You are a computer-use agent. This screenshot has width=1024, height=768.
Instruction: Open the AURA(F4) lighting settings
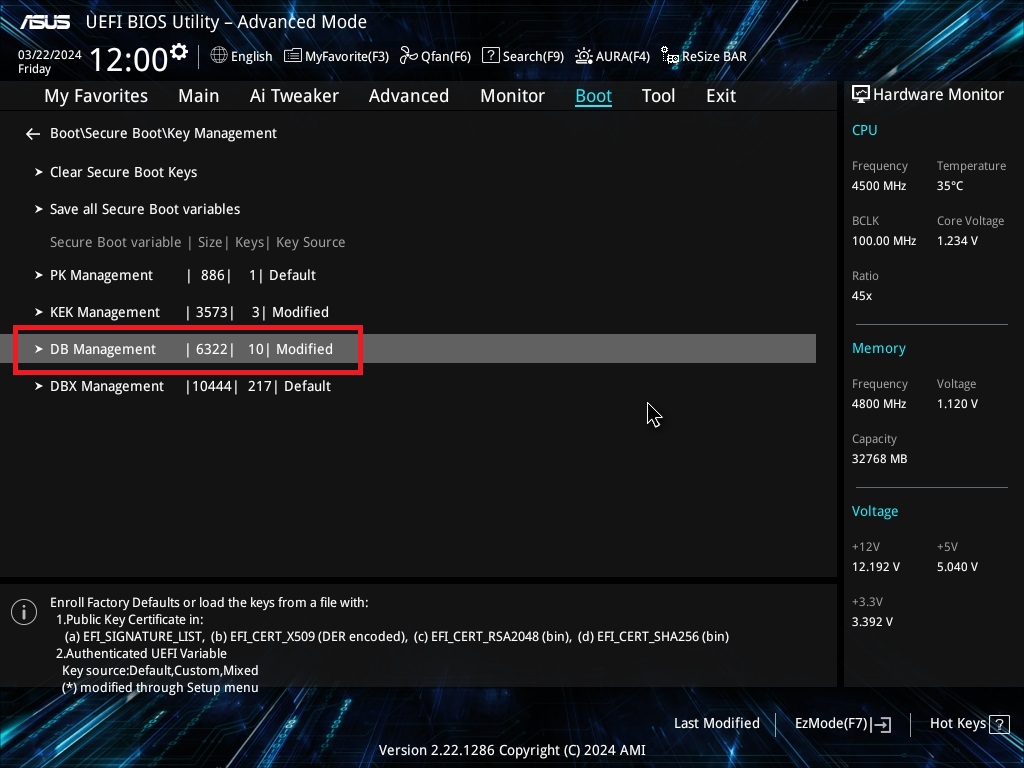click(x=612, y=56)
